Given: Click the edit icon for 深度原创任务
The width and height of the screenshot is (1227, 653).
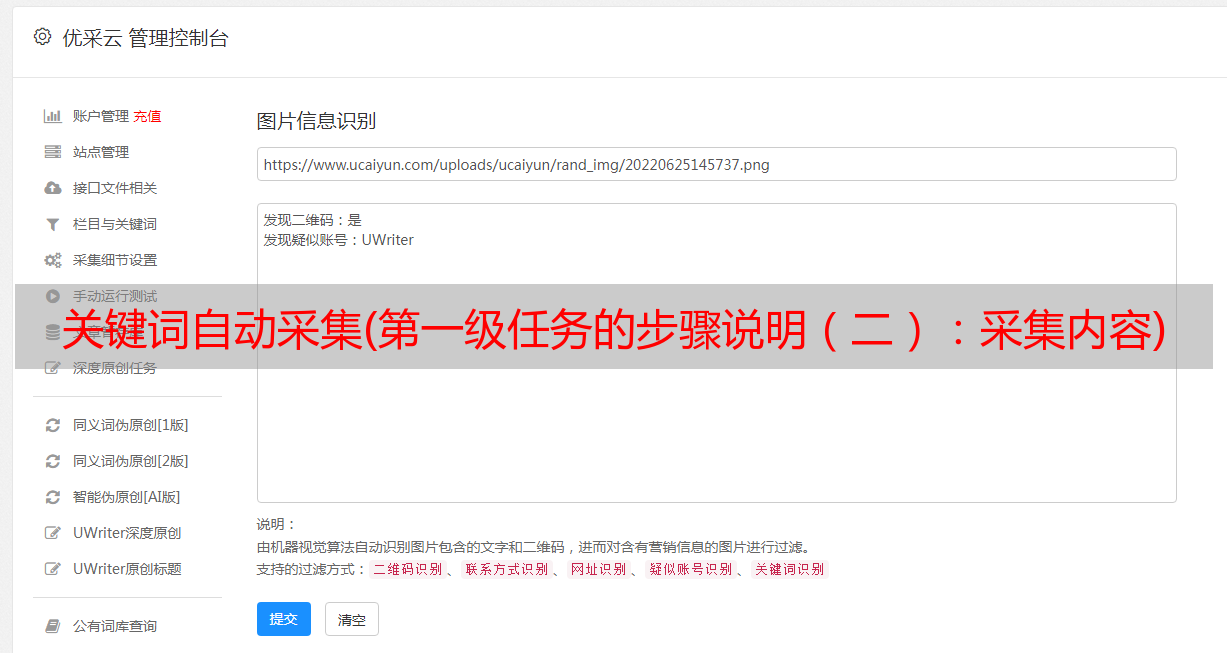Looking at the screenshot, I should 53,368.
